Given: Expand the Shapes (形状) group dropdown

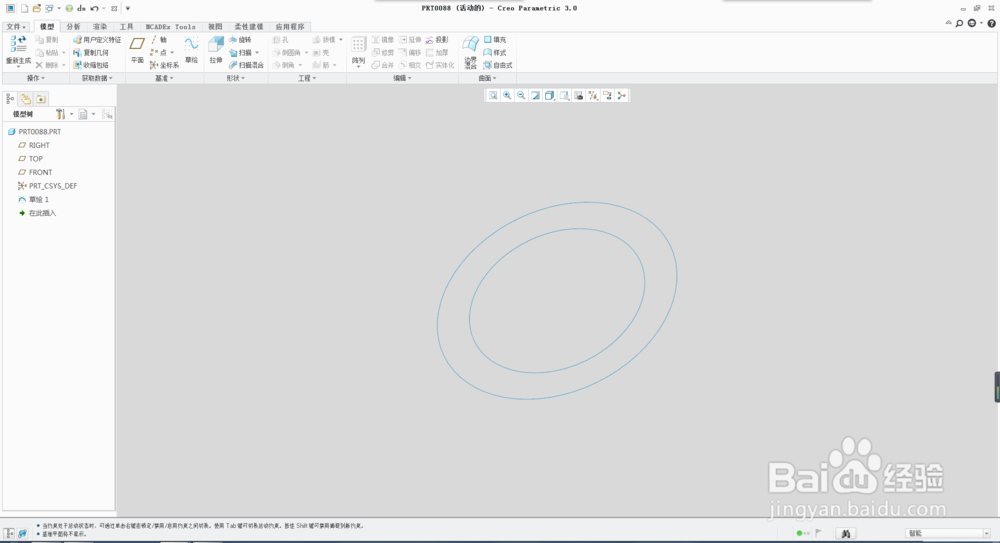Looking at the screenshot, I should (236, 78).
